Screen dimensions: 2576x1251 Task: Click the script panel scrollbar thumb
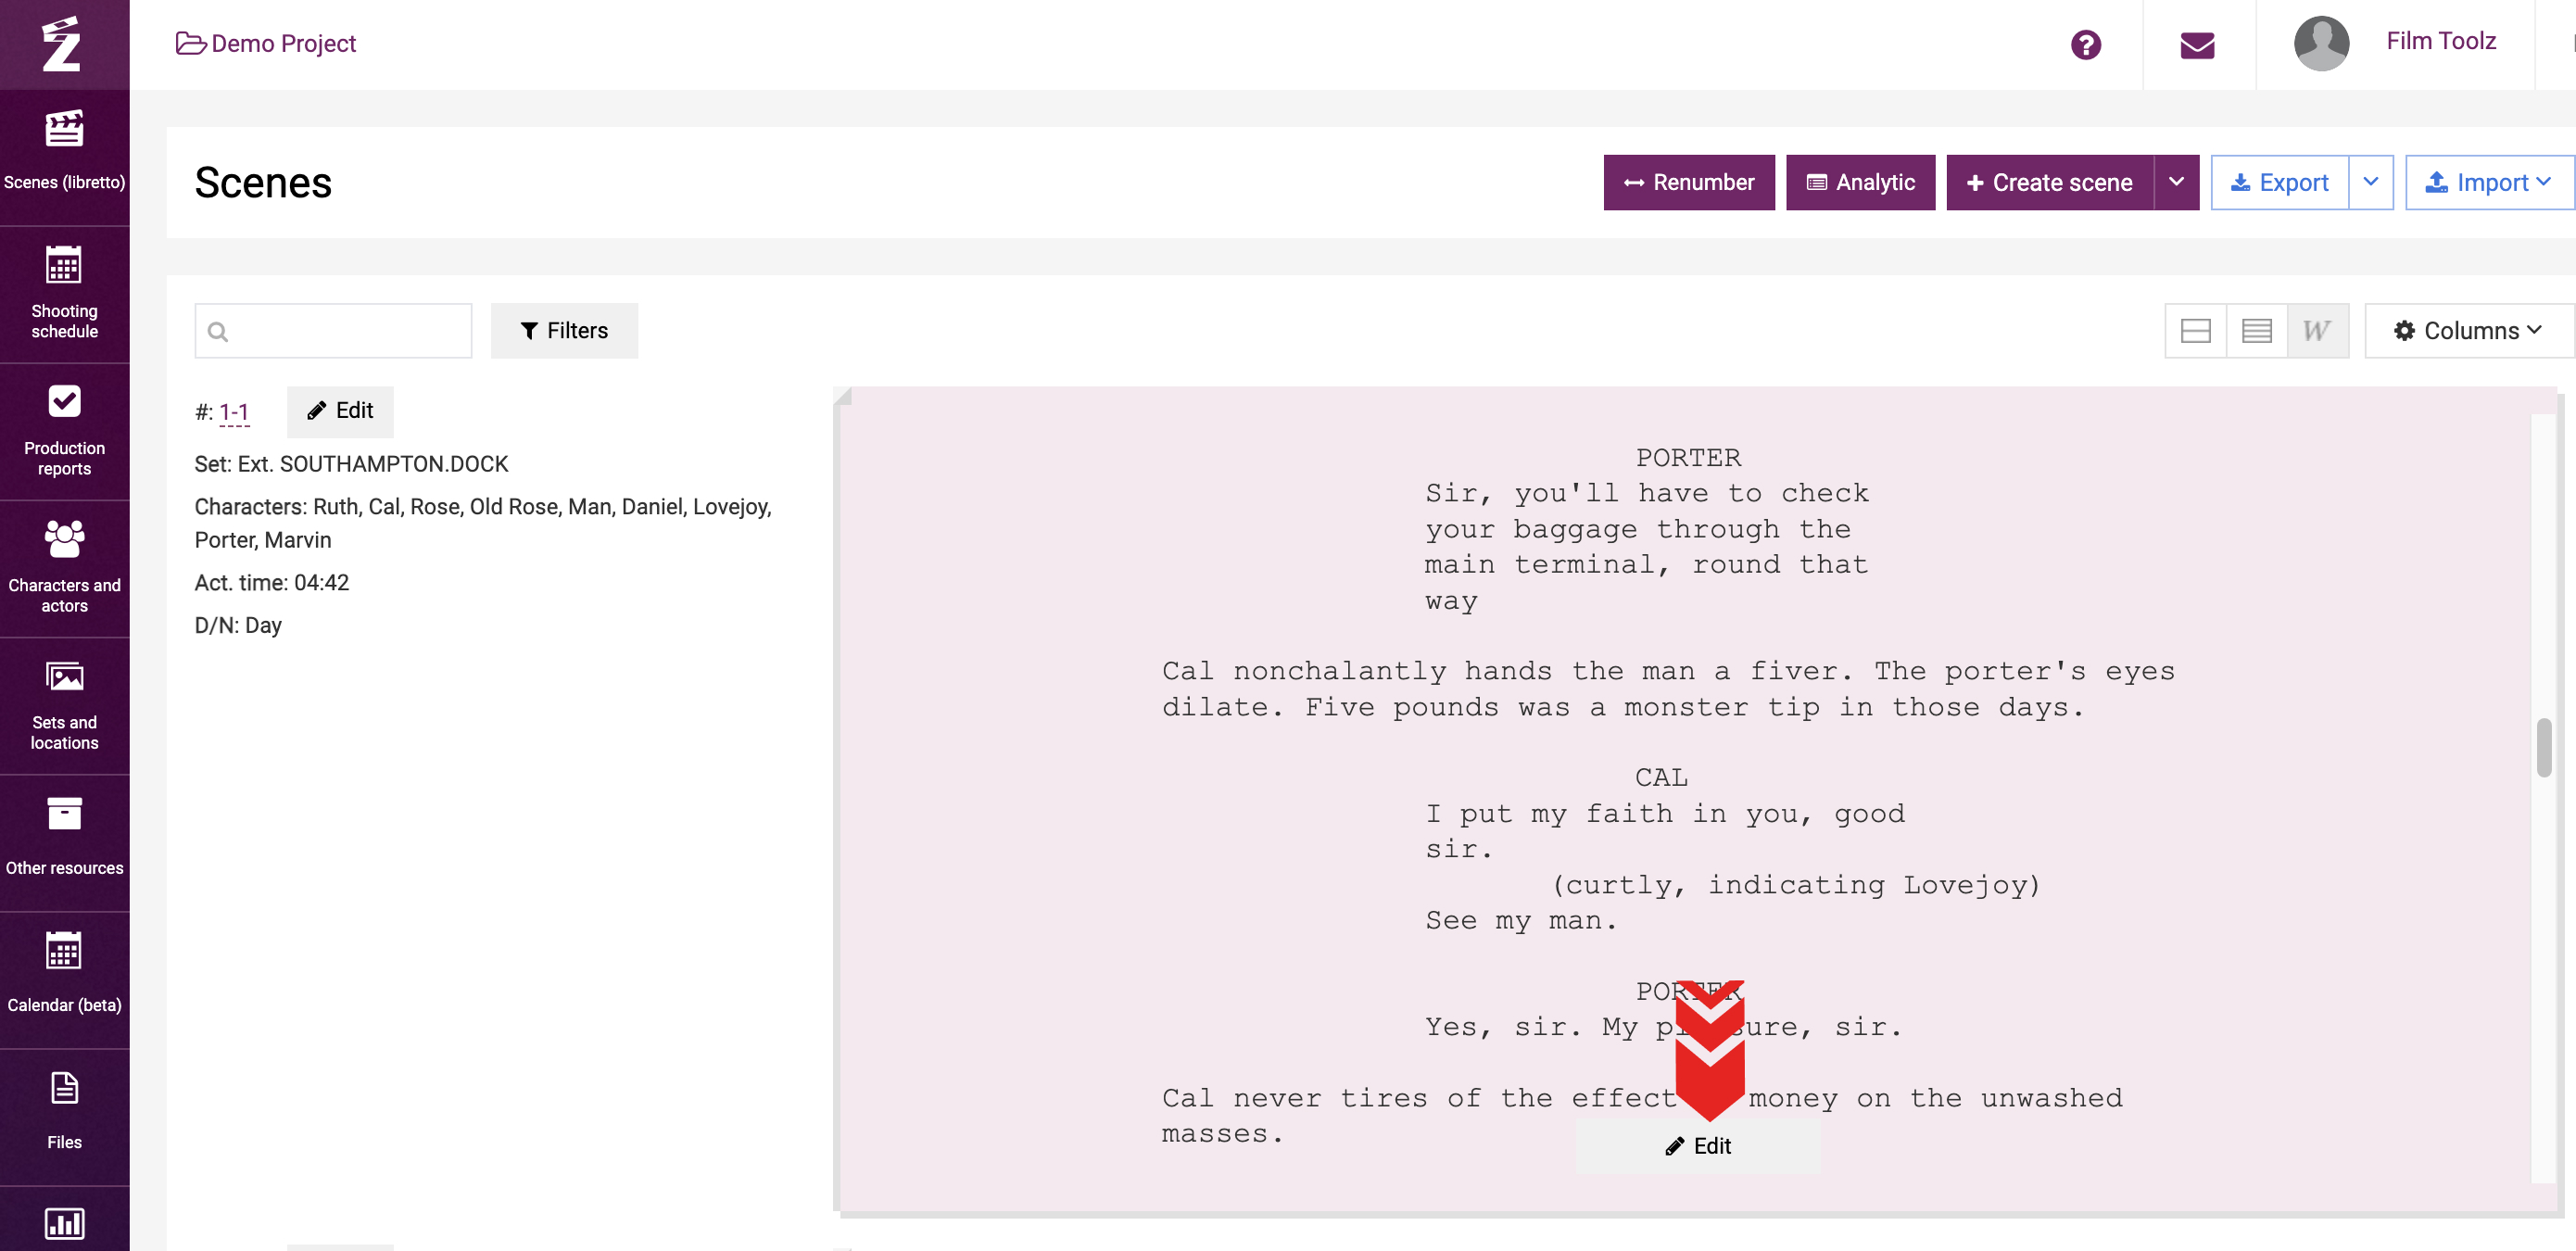(x=2544, y=747)
